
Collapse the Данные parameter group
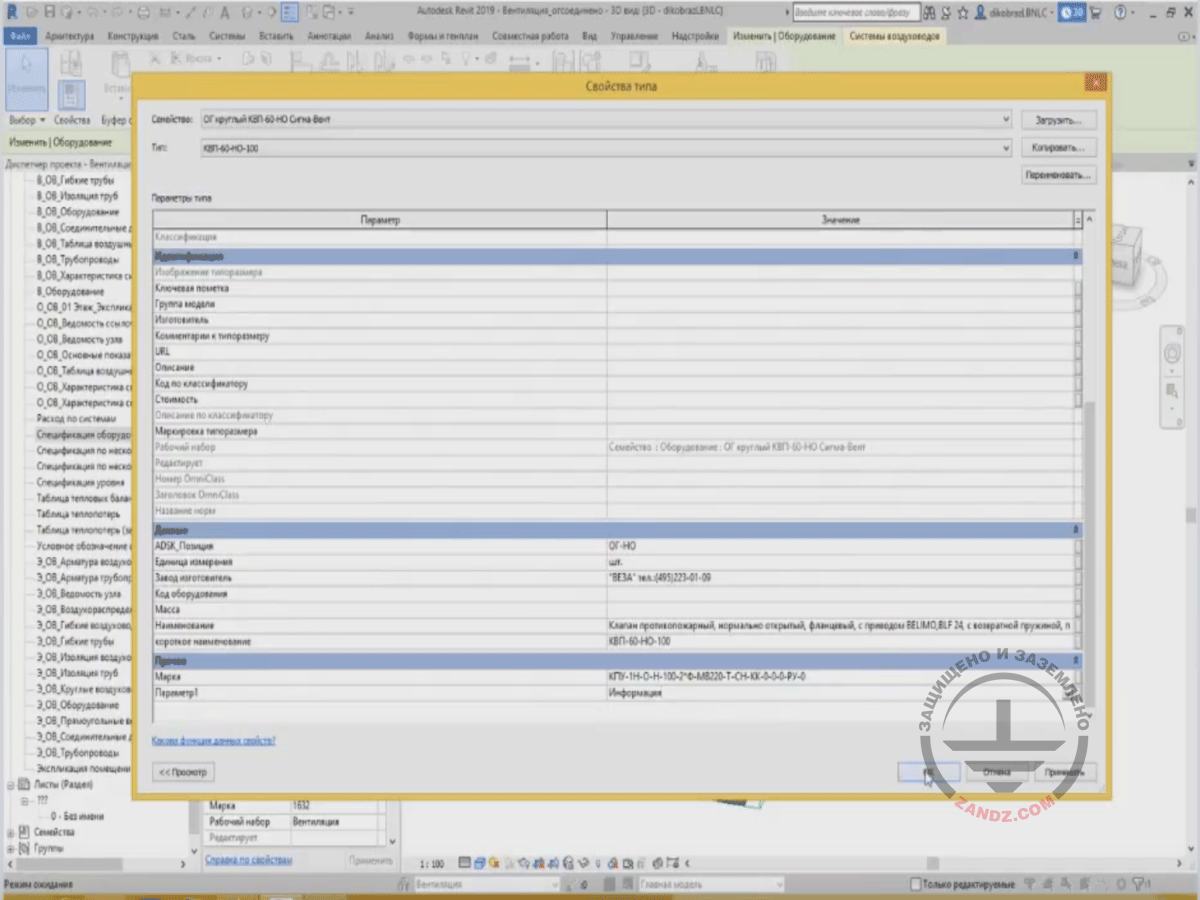1076,529
